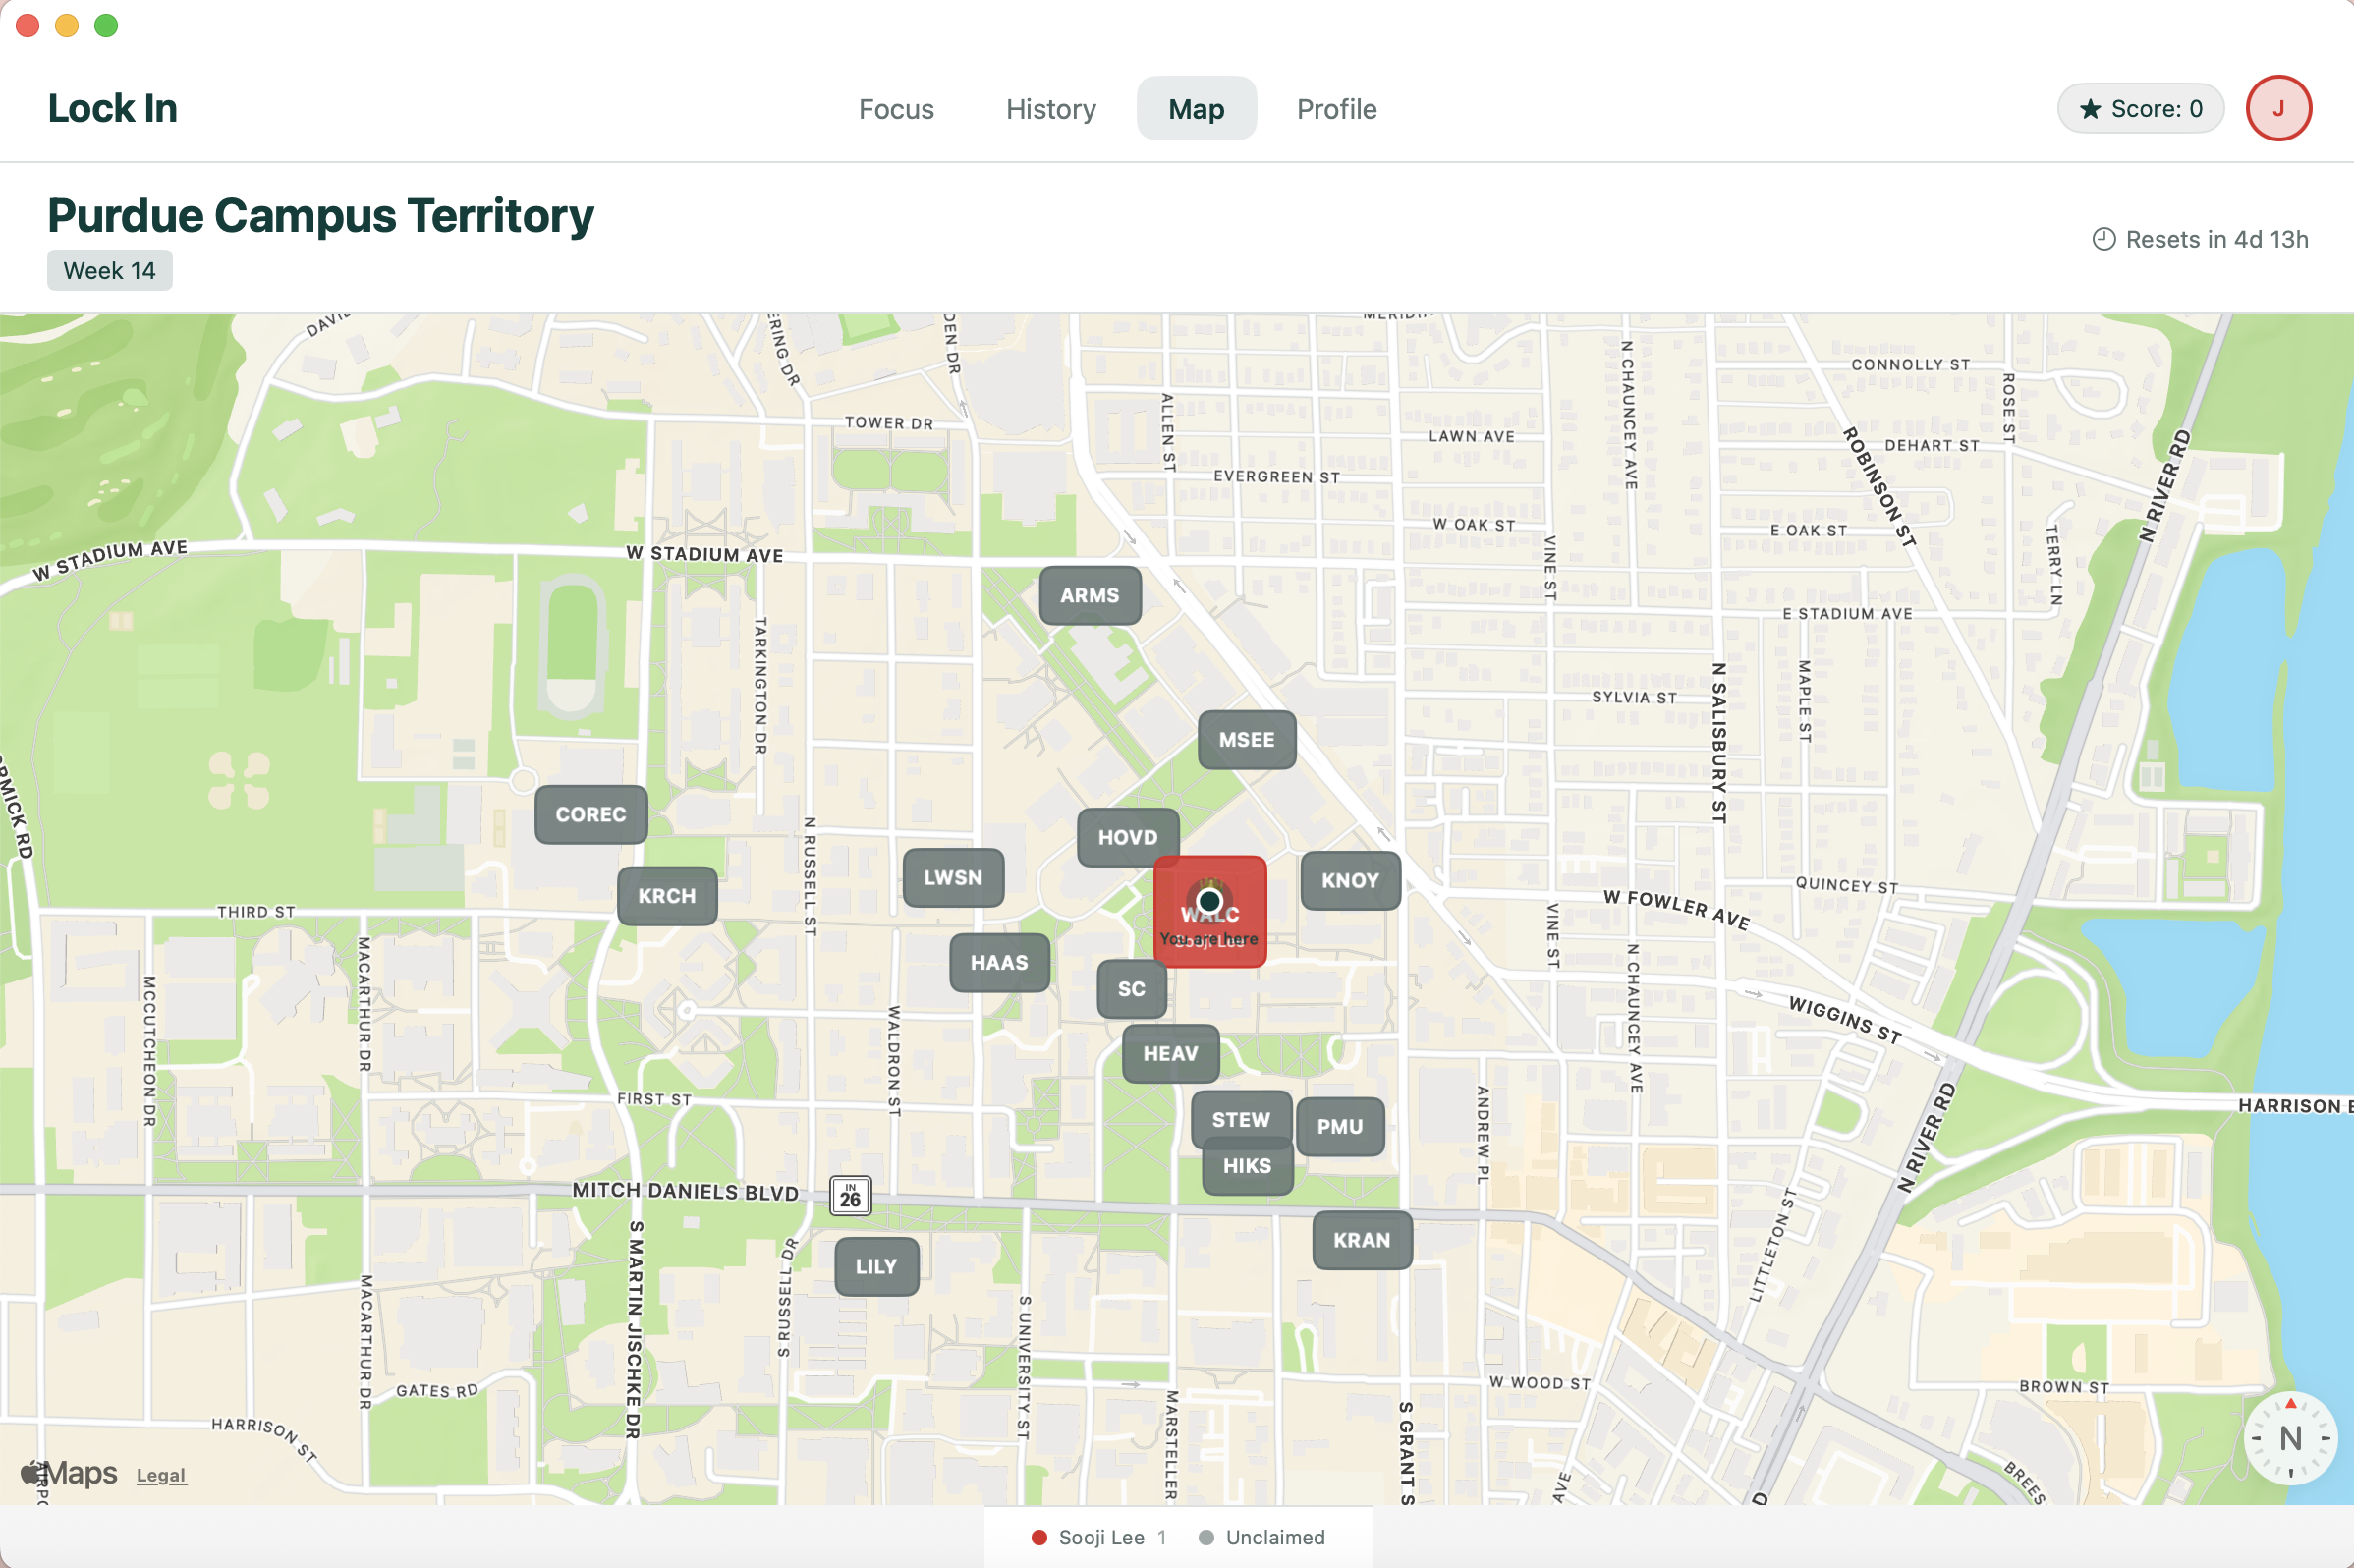Click the Lock In app title
This screenshot has width=2354, height=1568.
click(x=113, y=108)
